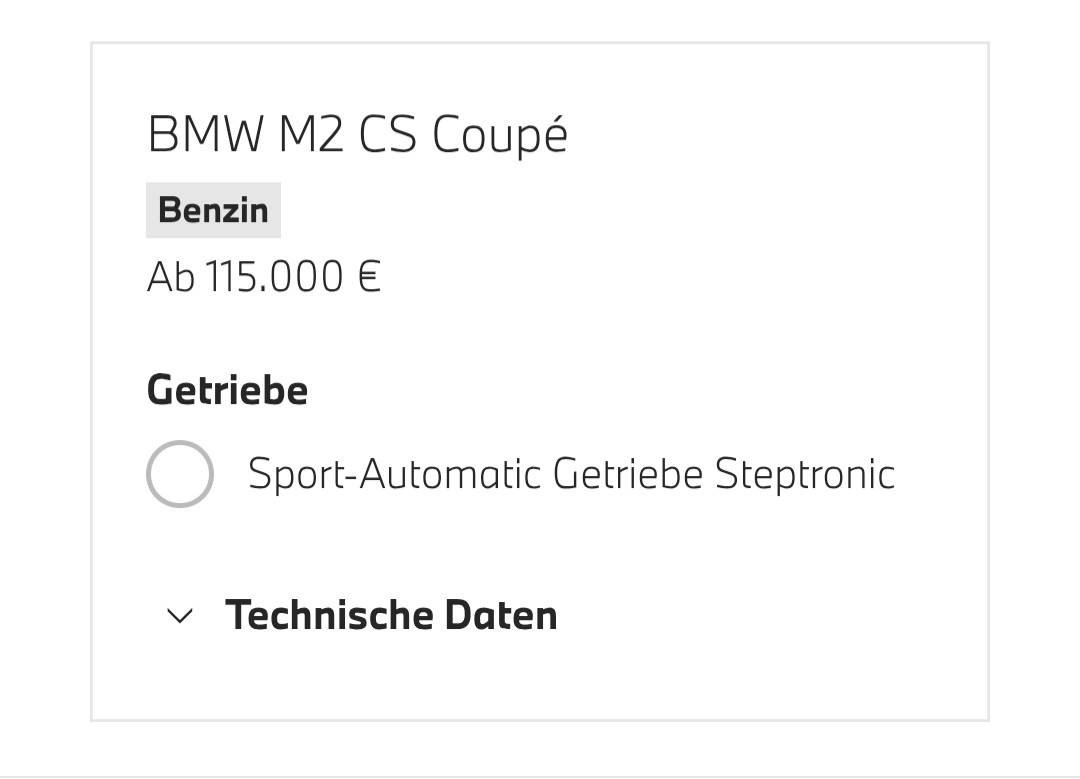
Task: Click the word Getriebe within the radio option label
Action: tap(628, 474)
